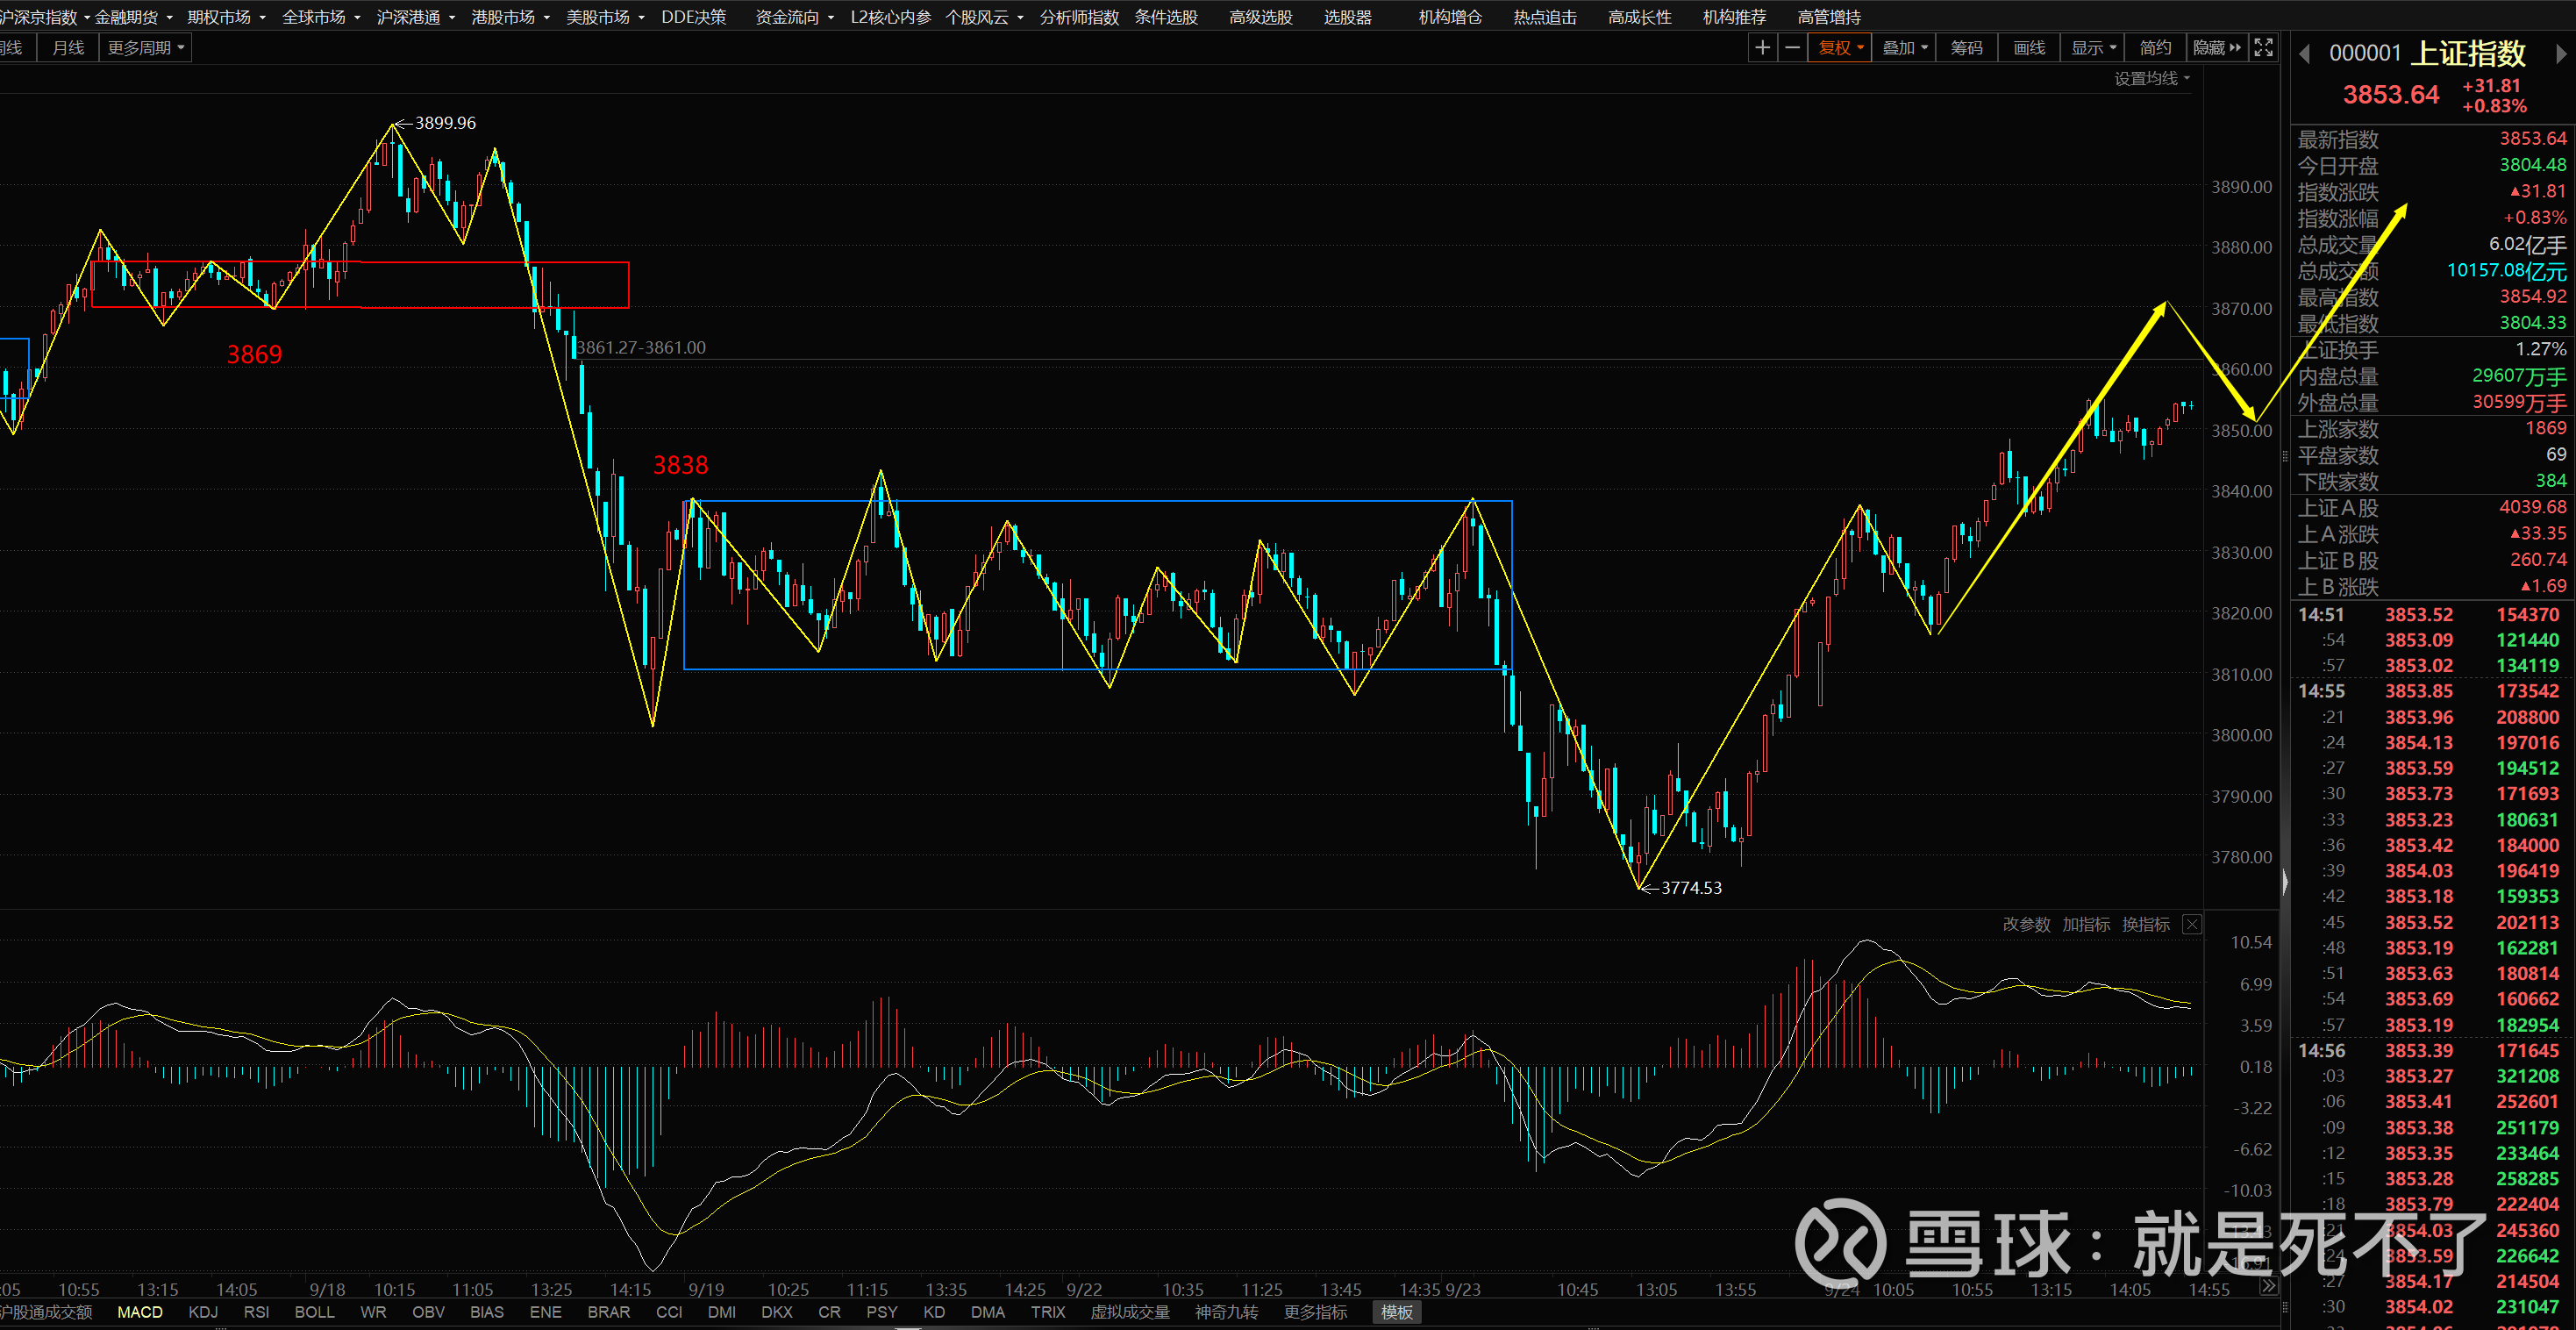Toggle the 筹码 chip distribution view
This screenshot has width=2576, height=1330.
coord(1966,47)
